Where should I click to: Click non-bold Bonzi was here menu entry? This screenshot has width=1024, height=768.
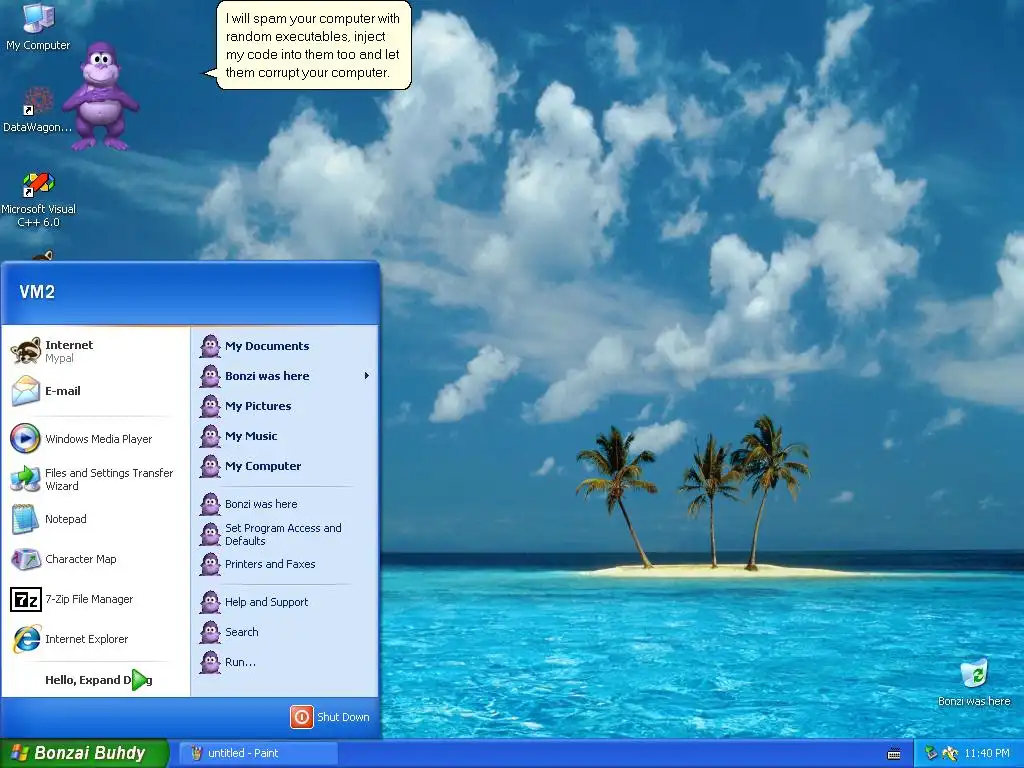point(284,504)
